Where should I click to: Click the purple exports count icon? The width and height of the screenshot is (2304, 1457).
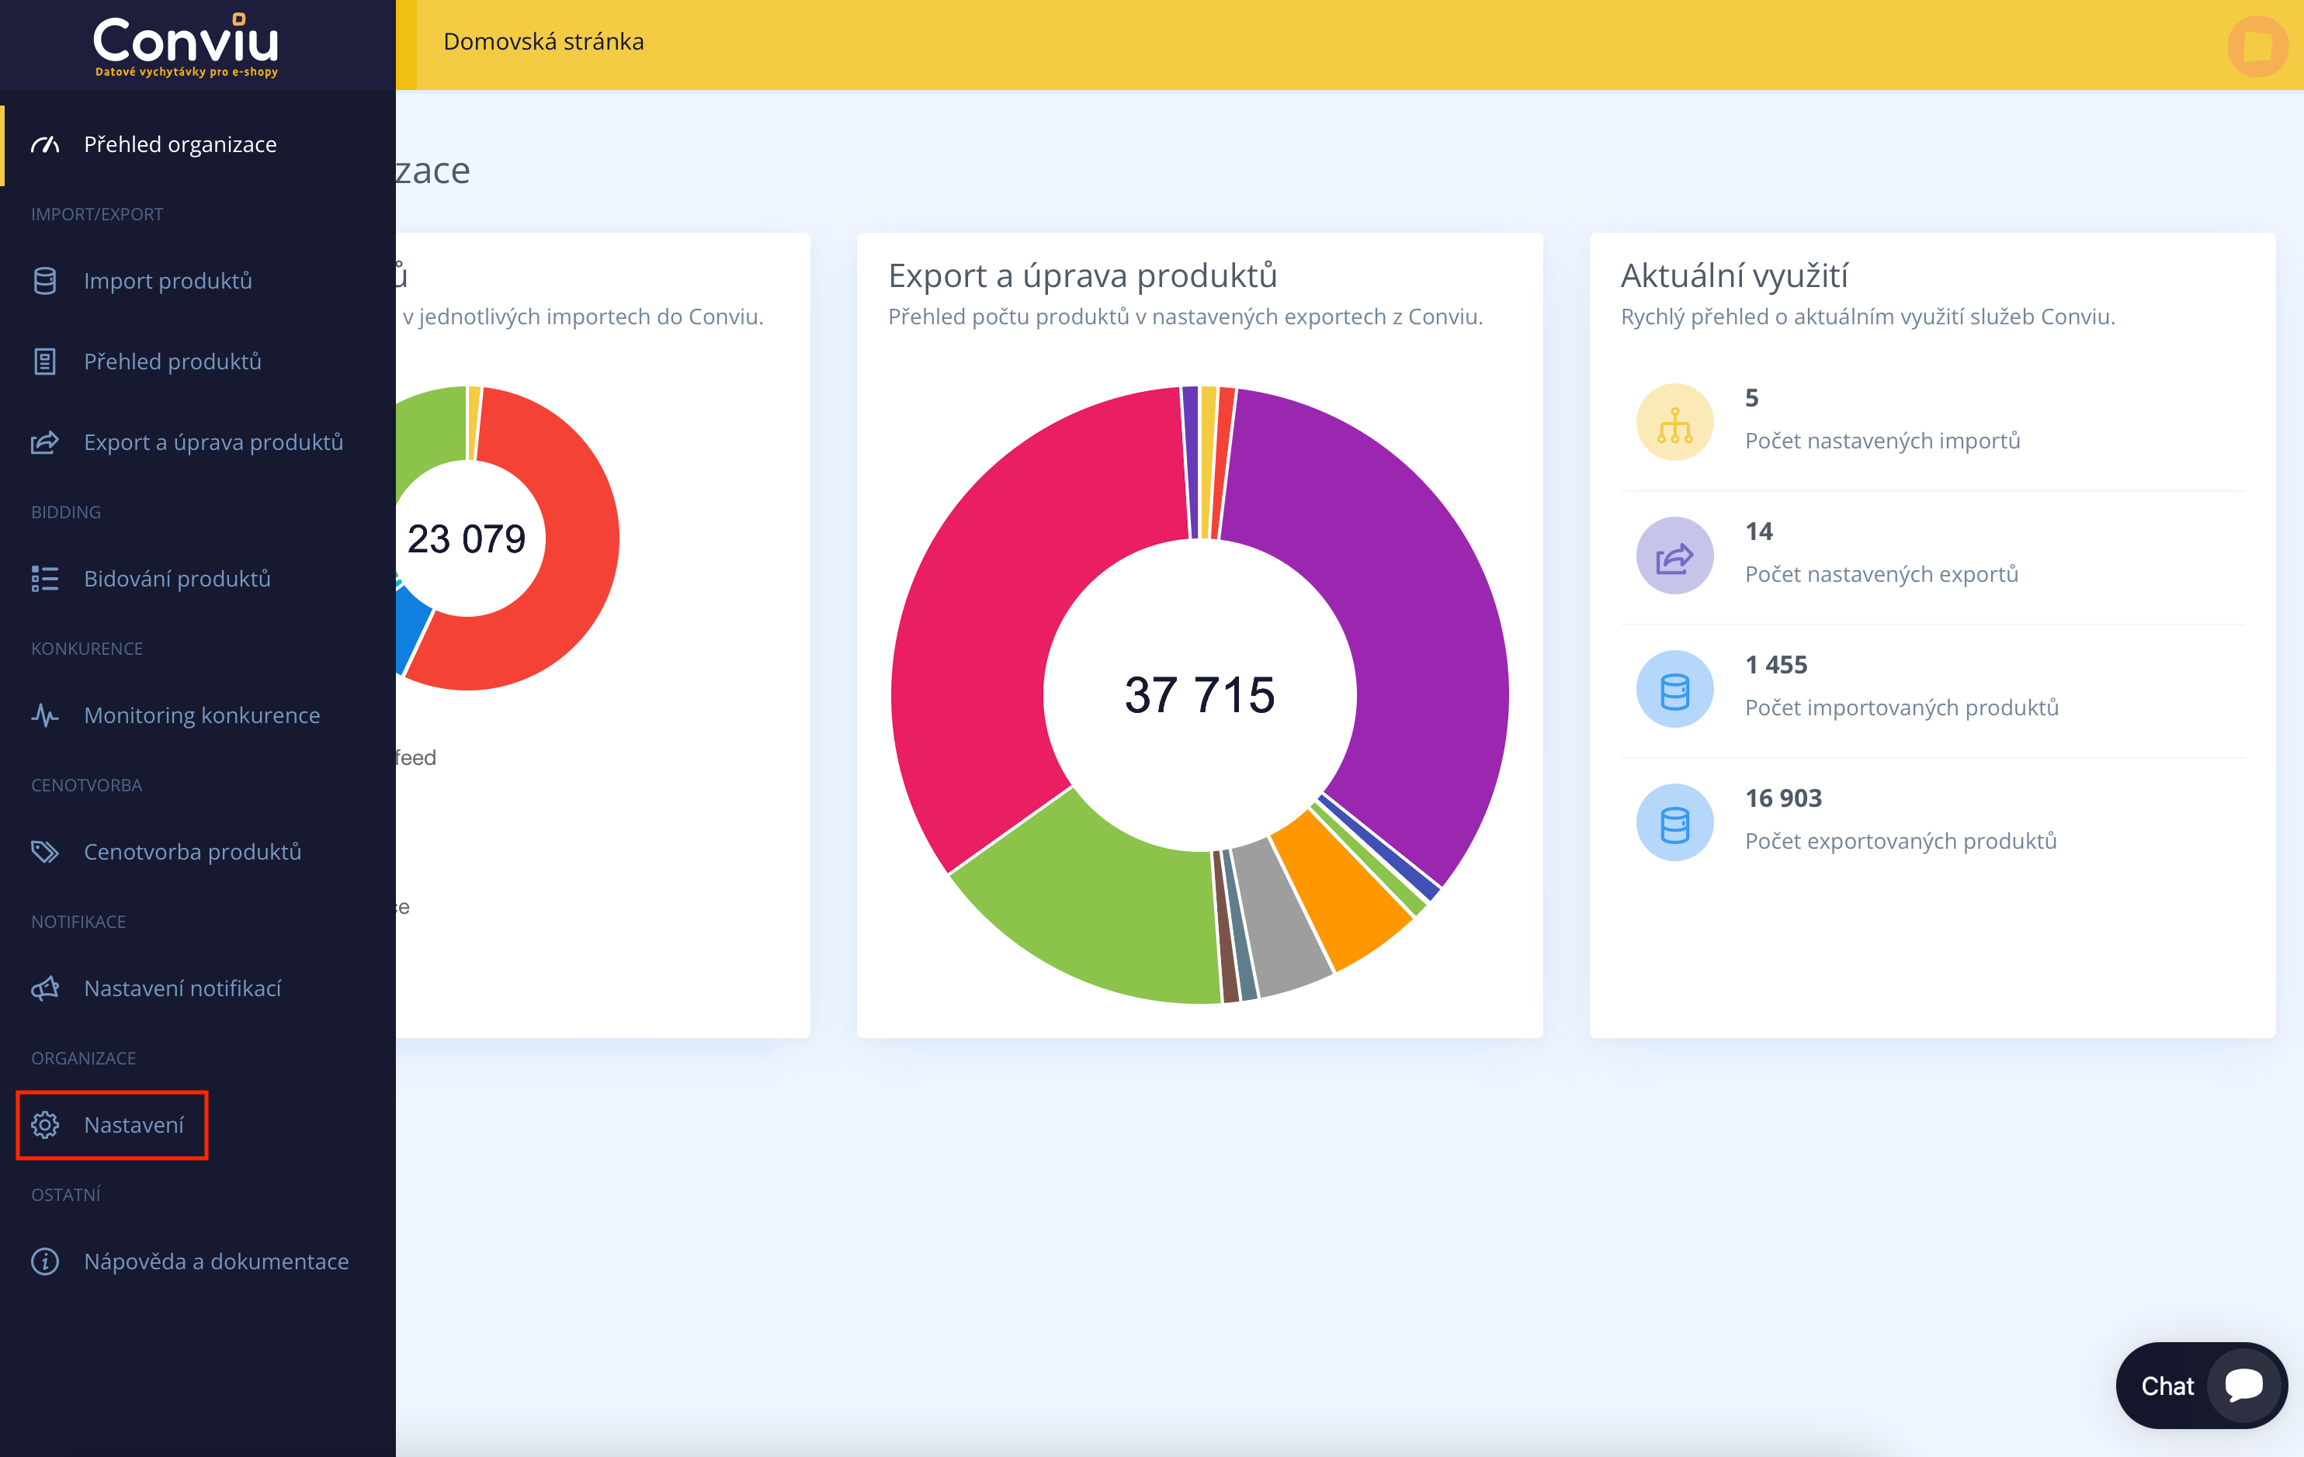click(1674, 556)
